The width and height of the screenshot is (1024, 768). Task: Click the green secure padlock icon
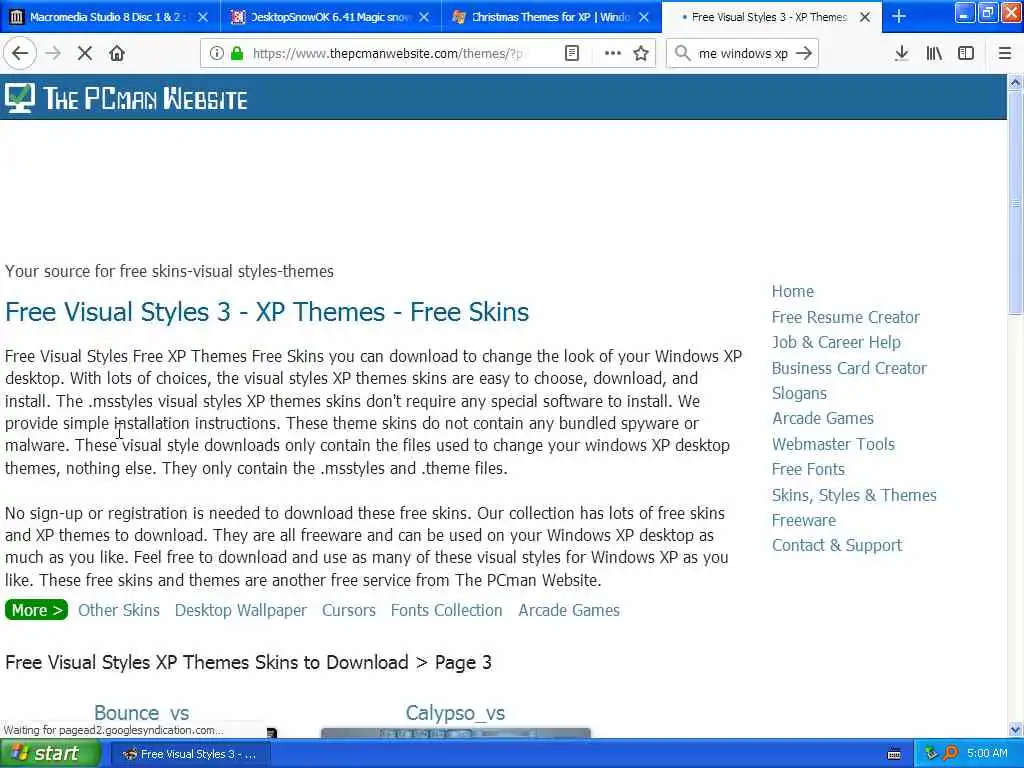pos(237,54)
